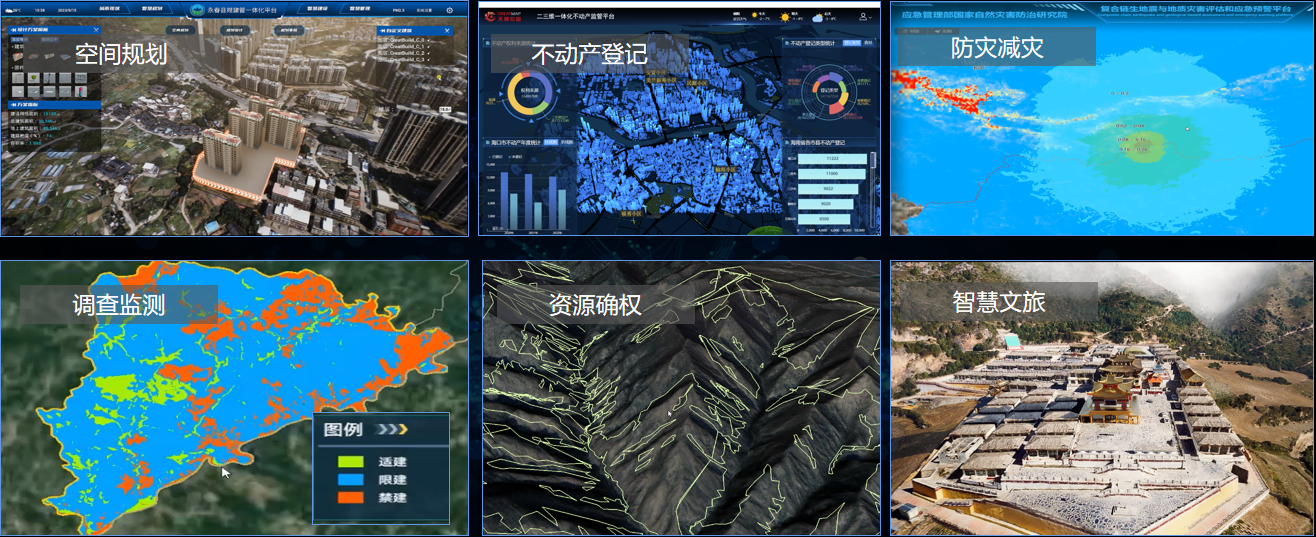This screenshot has height=537, width=1316.
Task: Click the cloudy weather icon for 后天
Action: (x=818, y=18)
